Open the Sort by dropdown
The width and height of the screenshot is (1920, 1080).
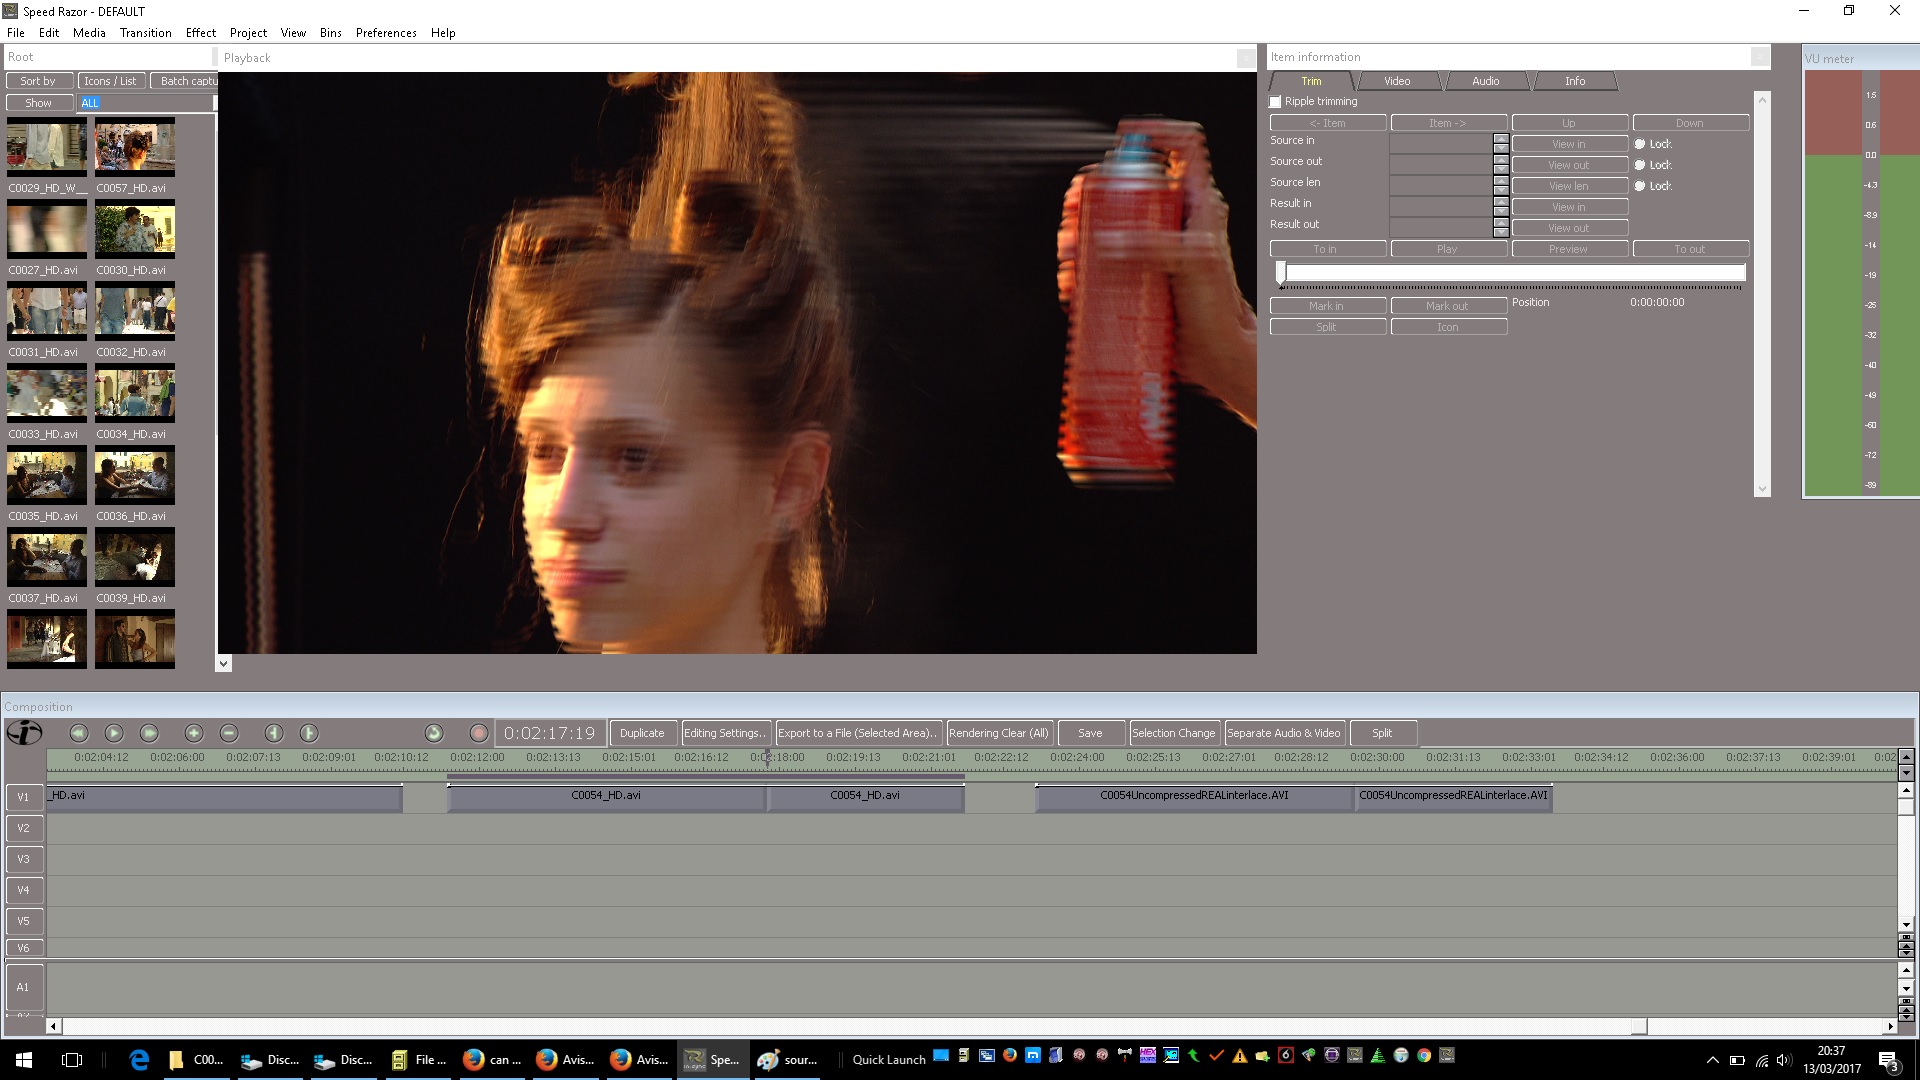click(x=39, y=81)
